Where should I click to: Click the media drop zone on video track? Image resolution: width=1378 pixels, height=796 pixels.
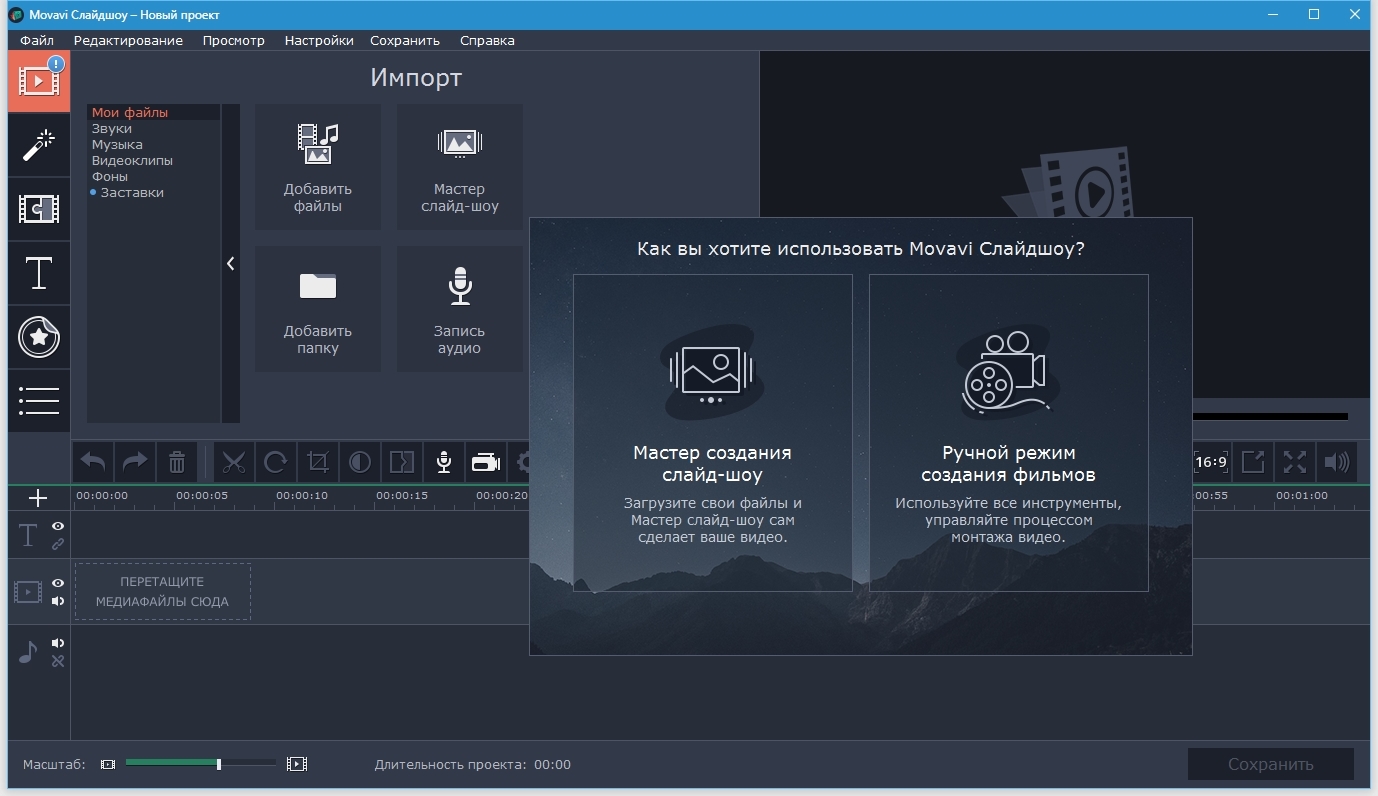(162, 591)
